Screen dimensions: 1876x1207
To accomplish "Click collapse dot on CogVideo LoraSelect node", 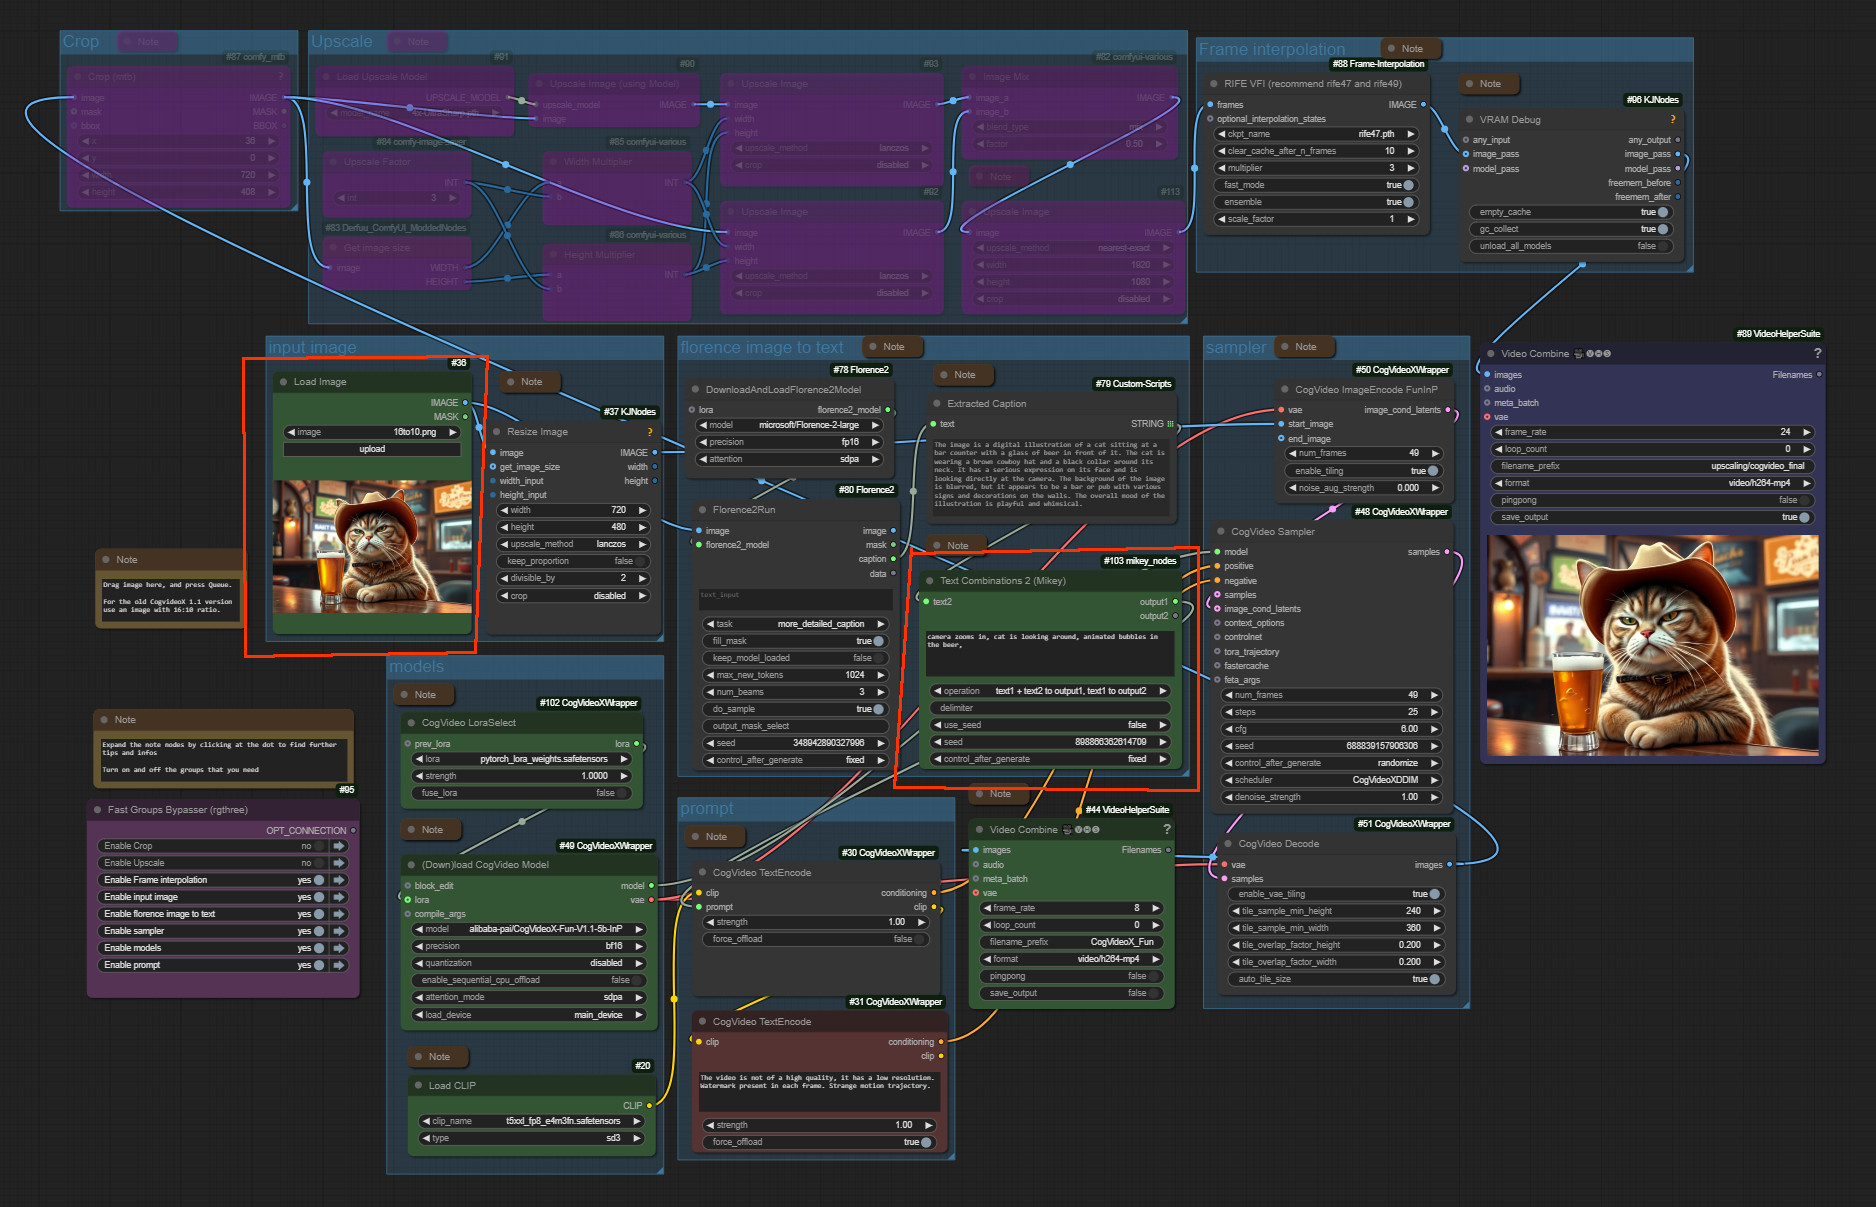I will [x=412, y=723].
